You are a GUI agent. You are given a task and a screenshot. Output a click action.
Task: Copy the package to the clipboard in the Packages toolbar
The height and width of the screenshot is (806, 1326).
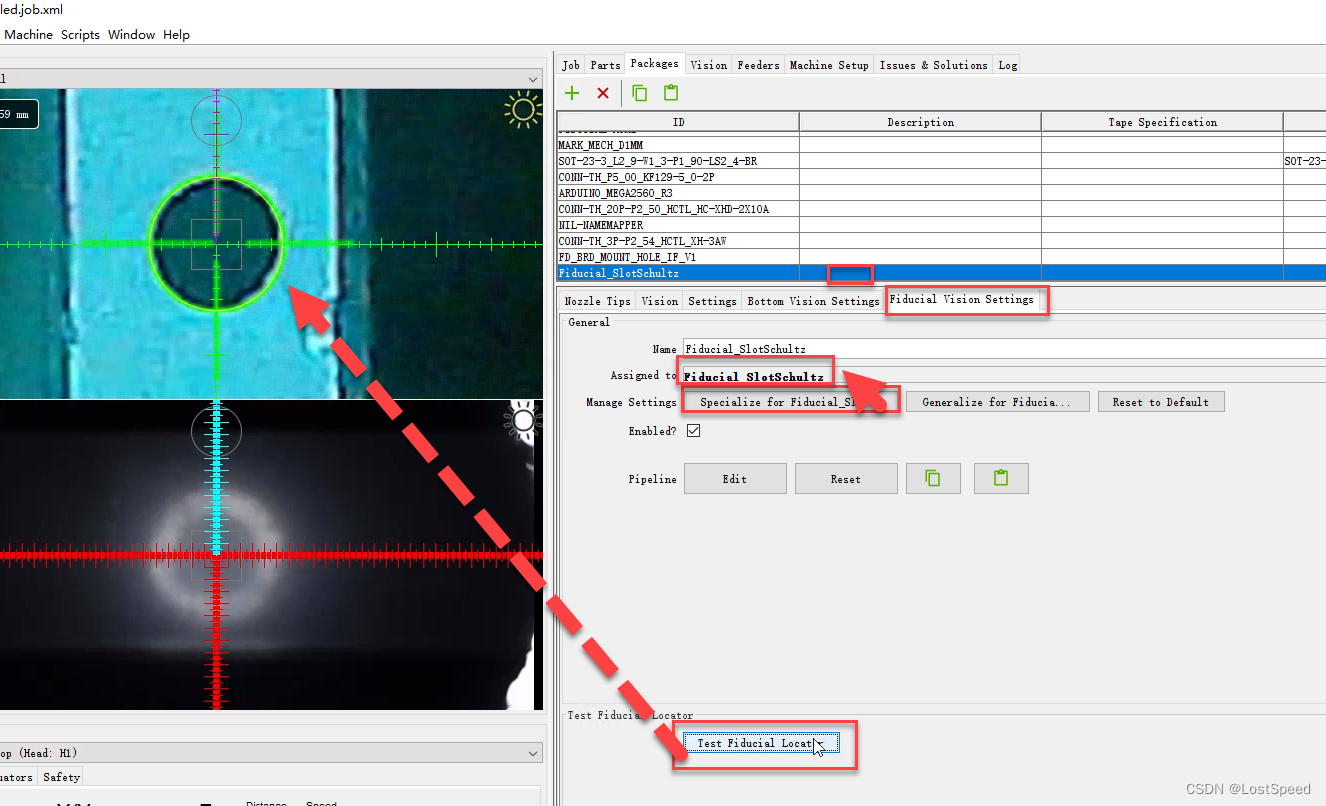(x=640, y=93)
